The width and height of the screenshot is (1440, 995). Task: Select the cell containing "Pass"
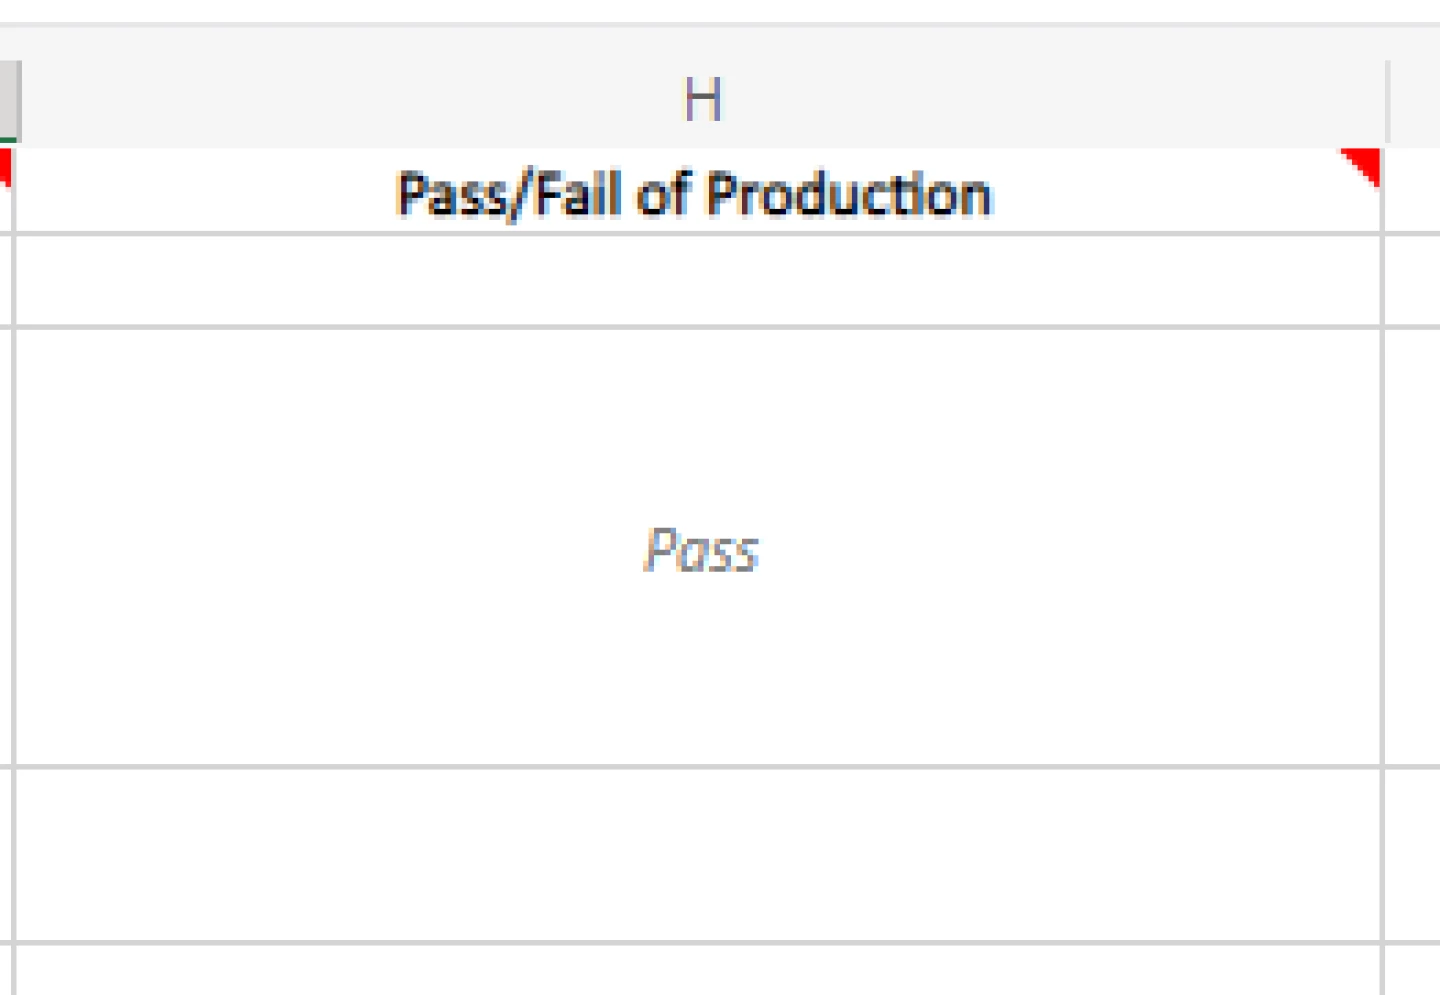(x=700, y=548)
